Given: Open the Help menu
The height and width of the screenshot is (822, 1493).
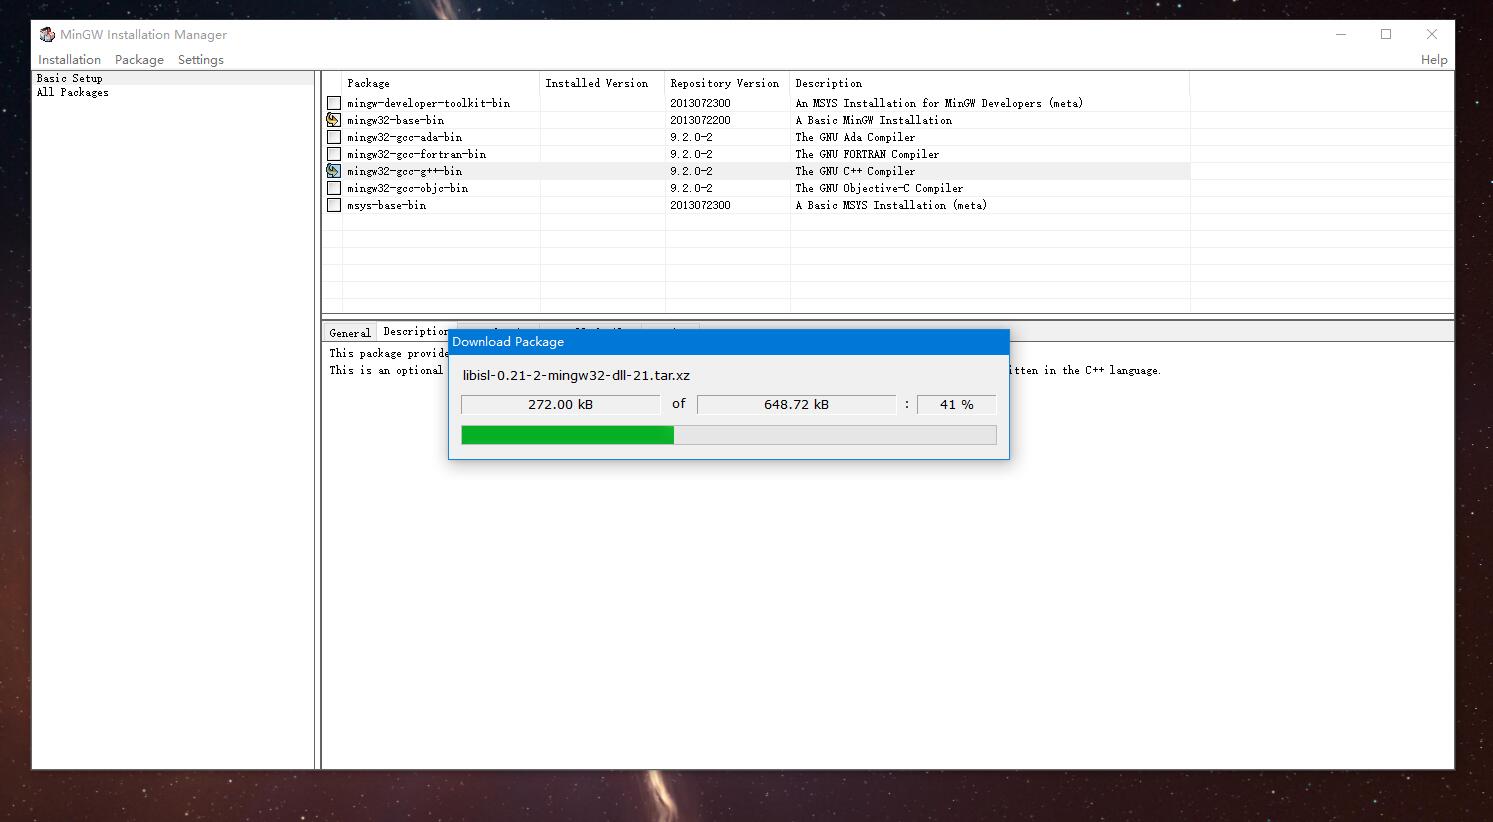Looking at the screenshot, I should [1434, 60].
